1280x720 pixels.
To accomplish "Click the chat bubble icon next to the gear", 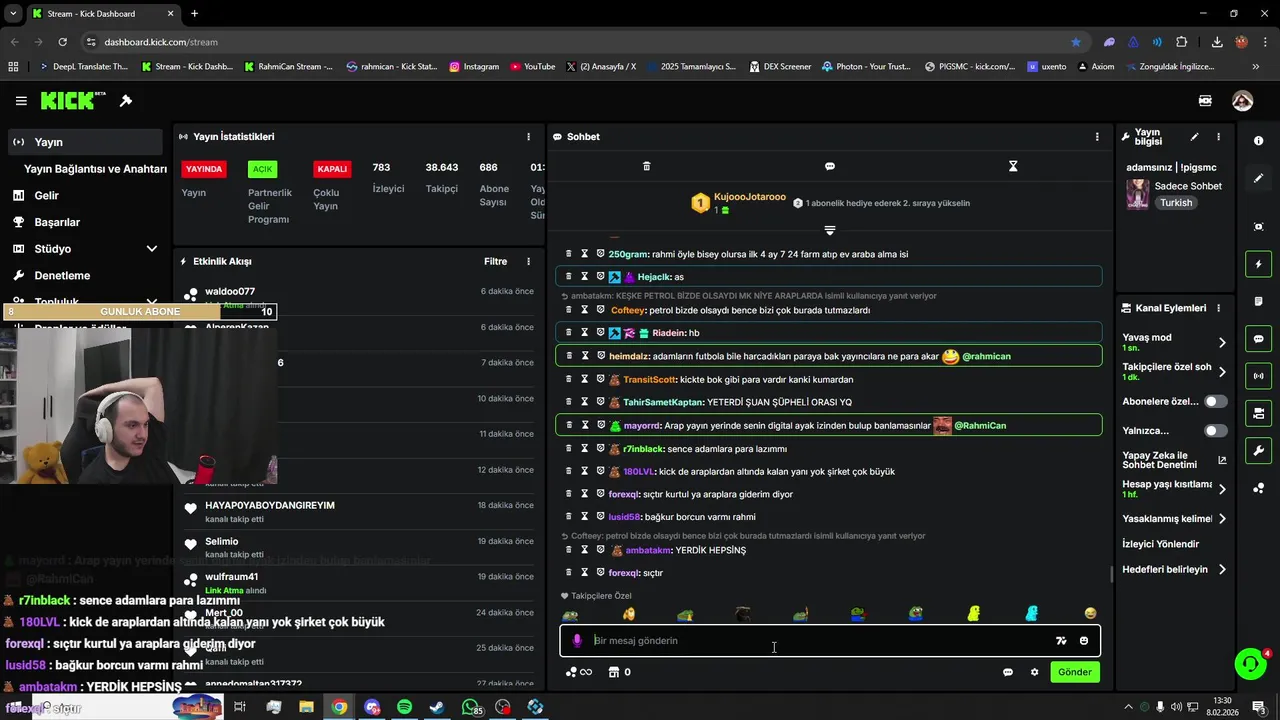I will (1008, 672).
